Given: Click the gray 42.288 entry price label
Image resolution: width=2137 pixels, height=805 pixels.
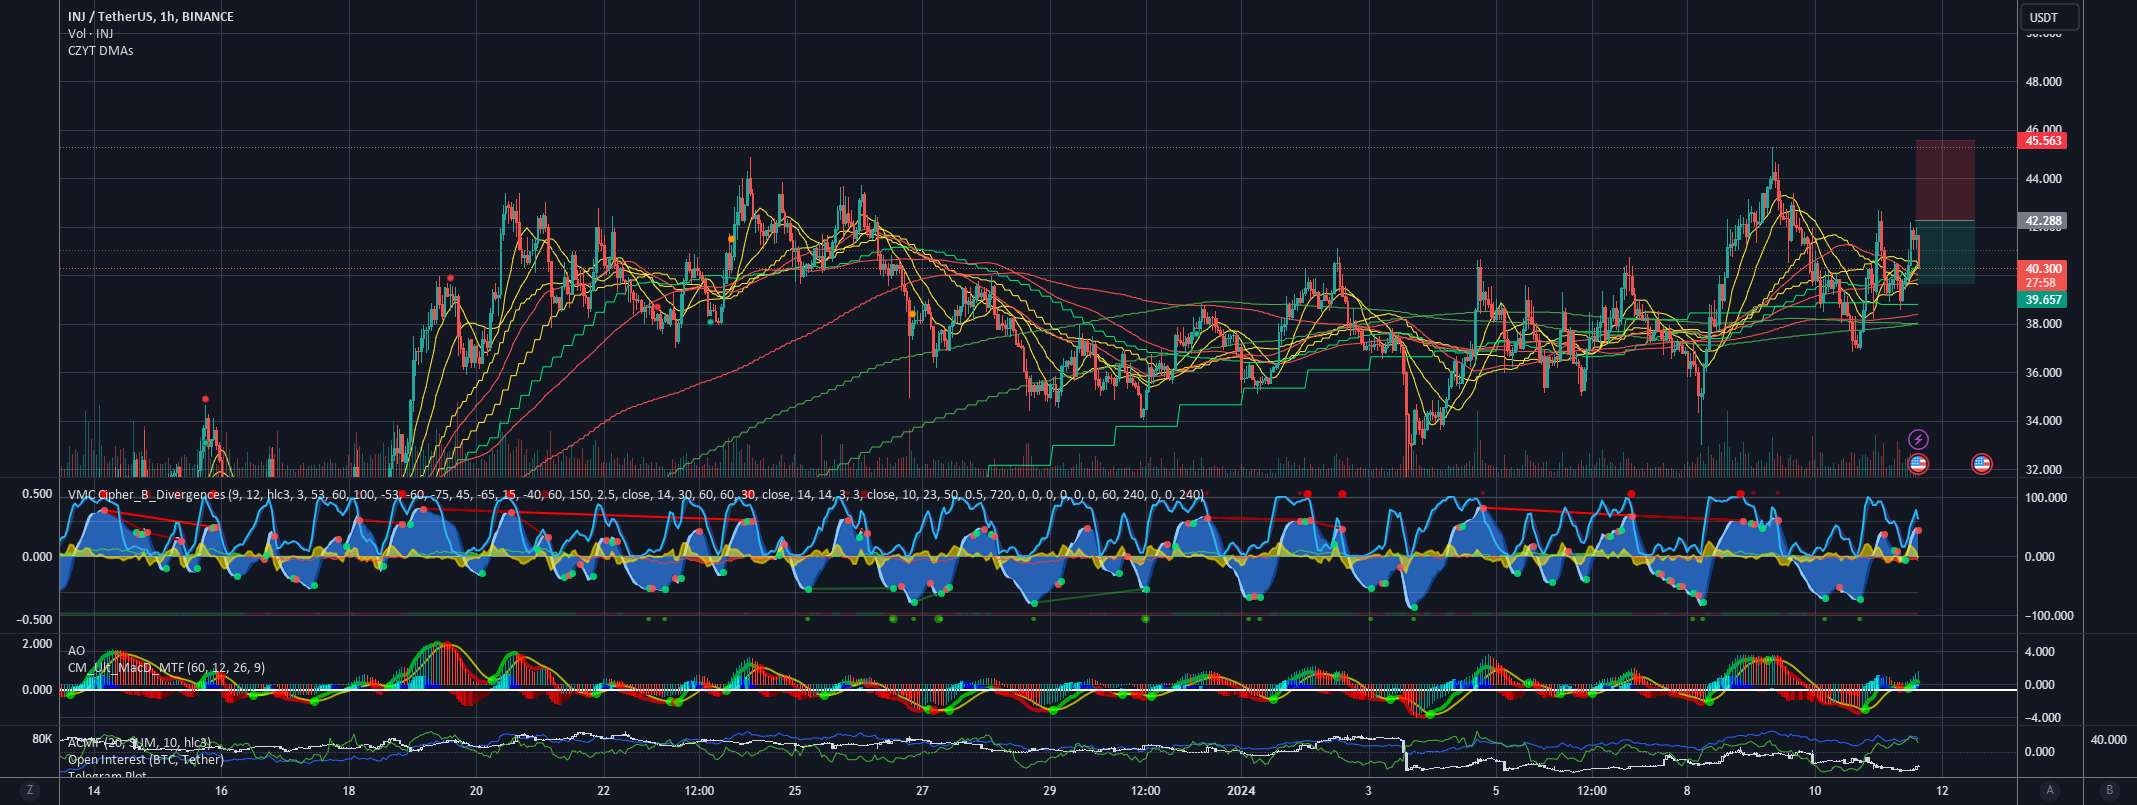Looking at the screenshot, I should 2044,221.
